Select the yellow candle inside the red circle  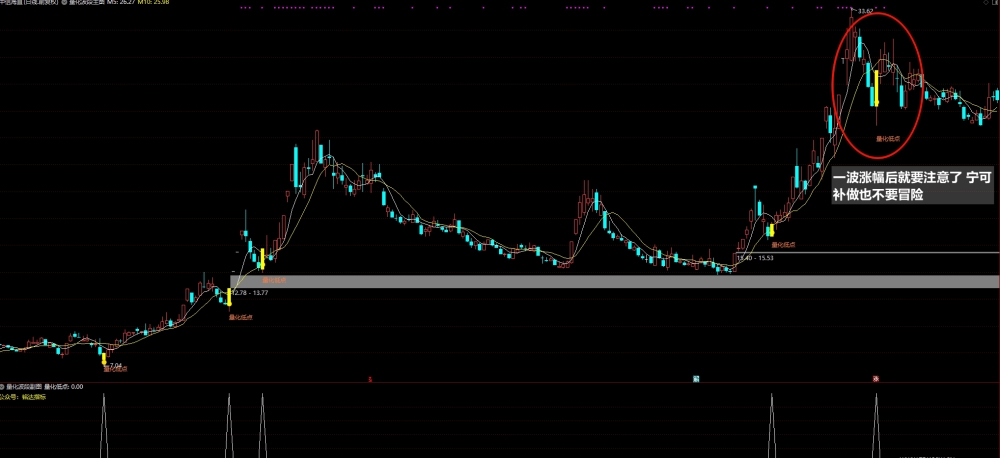(877, 88)
